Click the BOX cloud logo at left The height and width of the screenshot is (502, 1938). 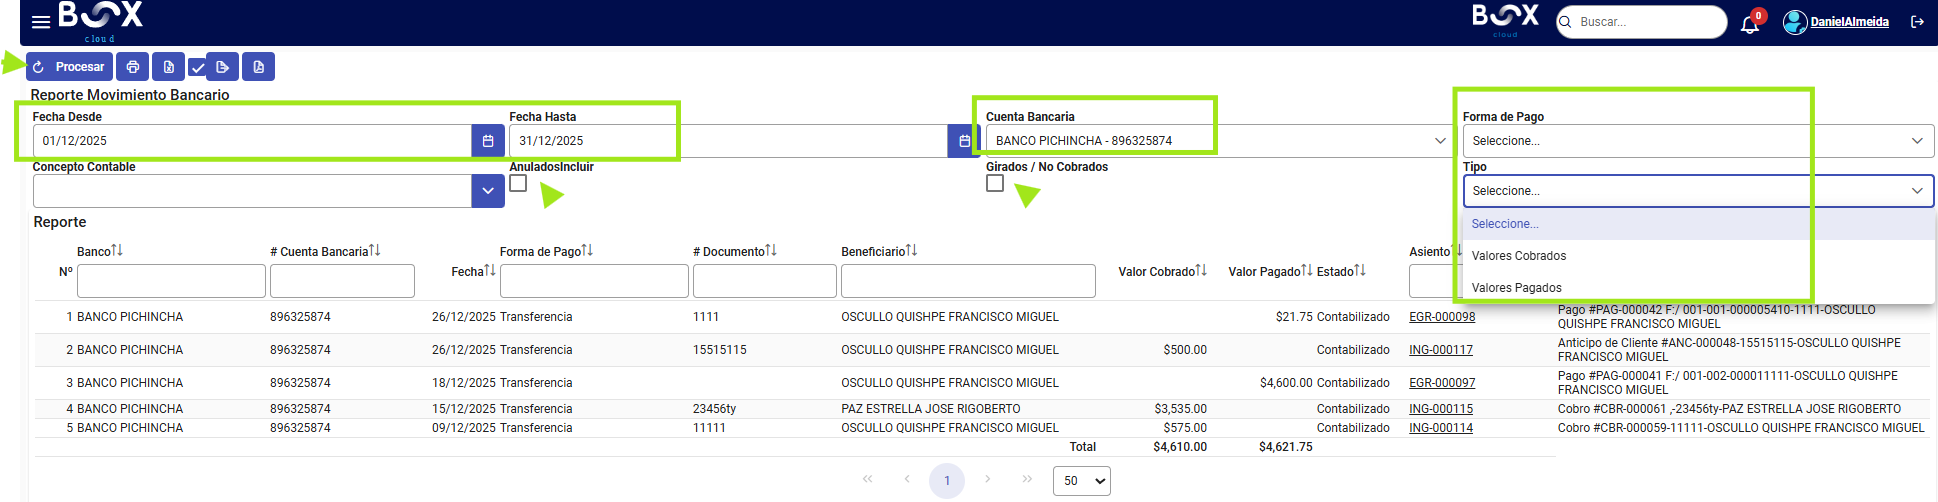[100, 21]
